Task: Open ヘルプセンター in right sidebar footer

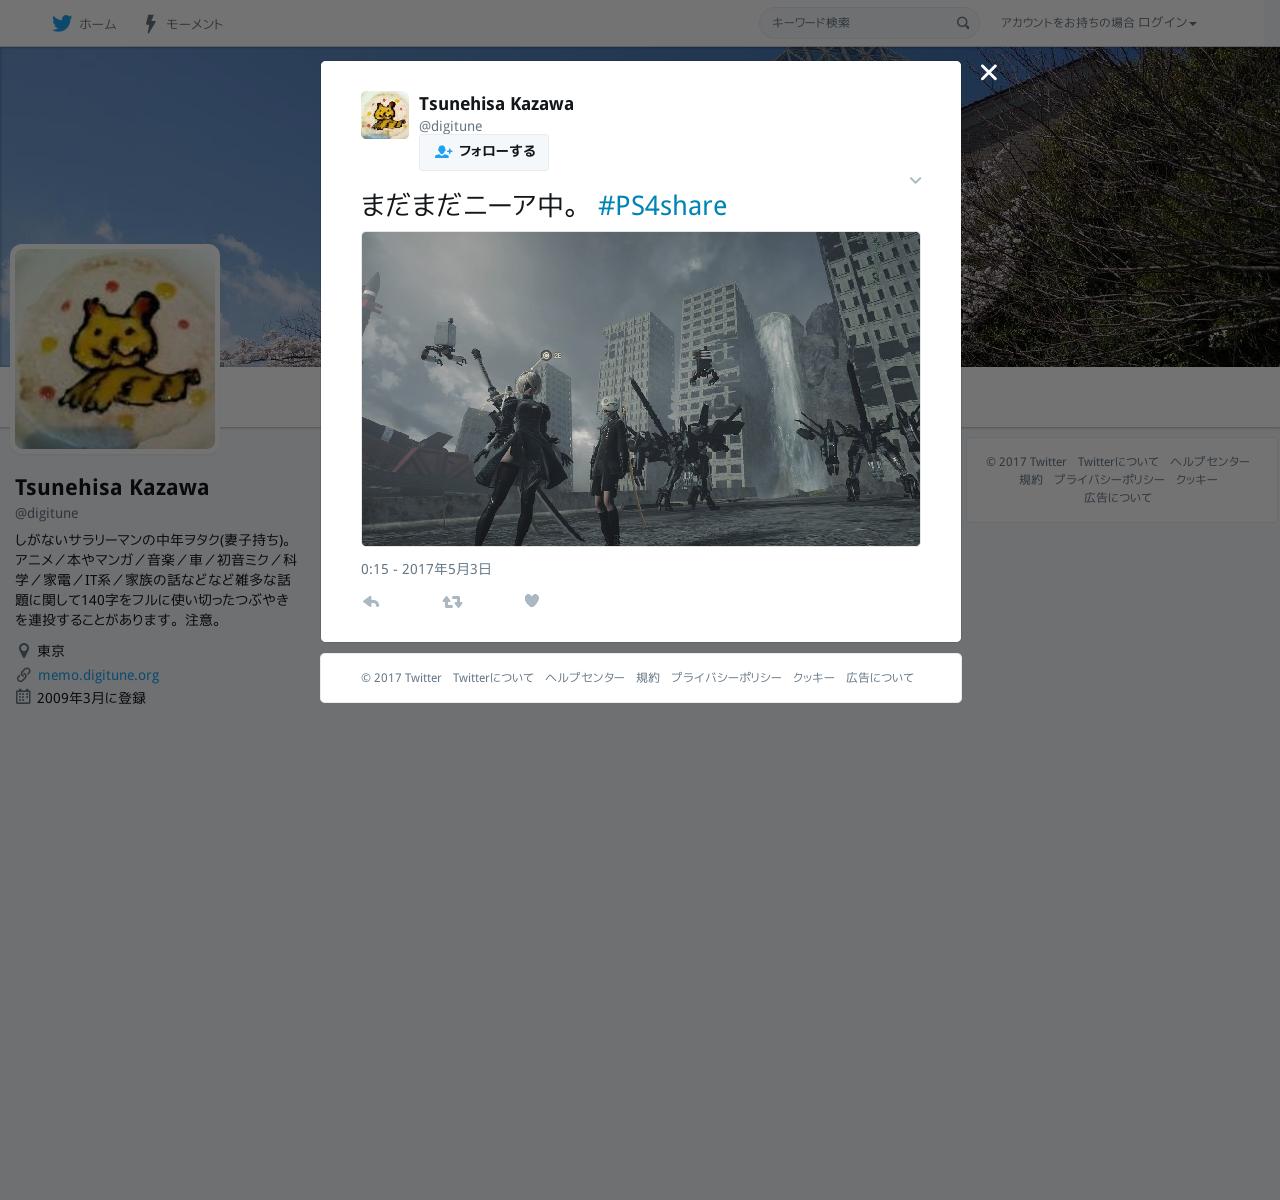Action: 1210,461
